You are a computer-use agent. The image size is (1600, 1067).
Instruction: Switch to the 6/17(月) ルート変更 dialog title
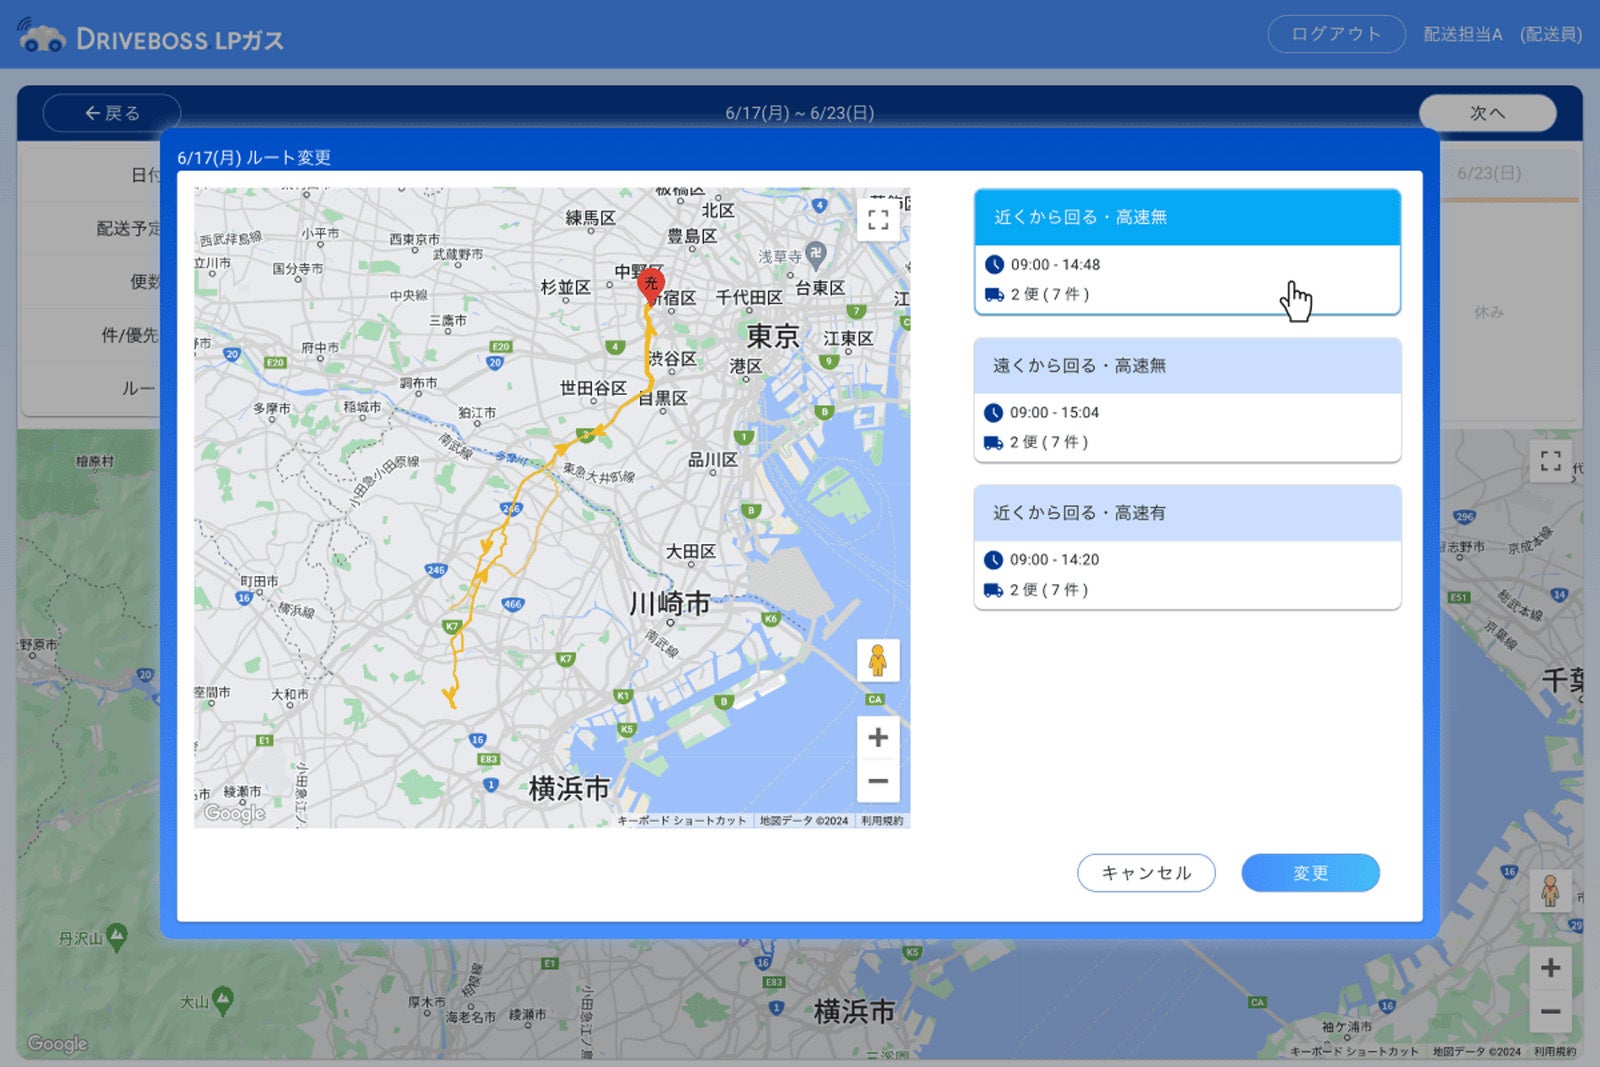pos(256,157)
